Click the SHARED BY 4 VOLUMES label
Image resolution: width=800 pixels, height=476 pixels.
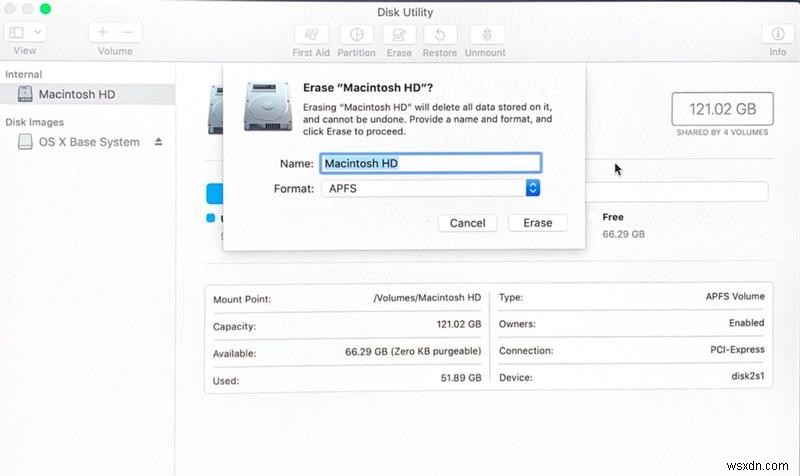(722, 132)
